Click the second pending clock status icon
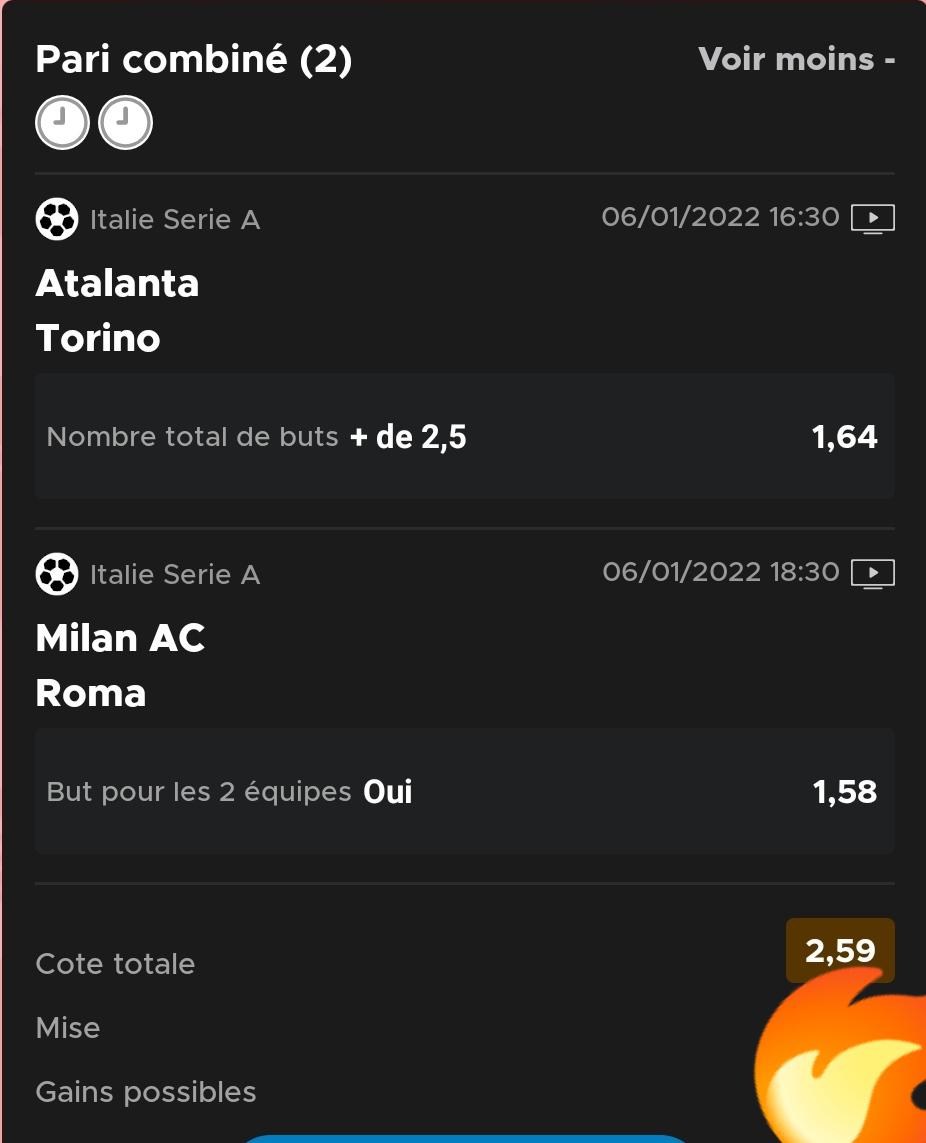Image resolution: width=926 pixels, height=1143 pixels. (x=125, y=122)
